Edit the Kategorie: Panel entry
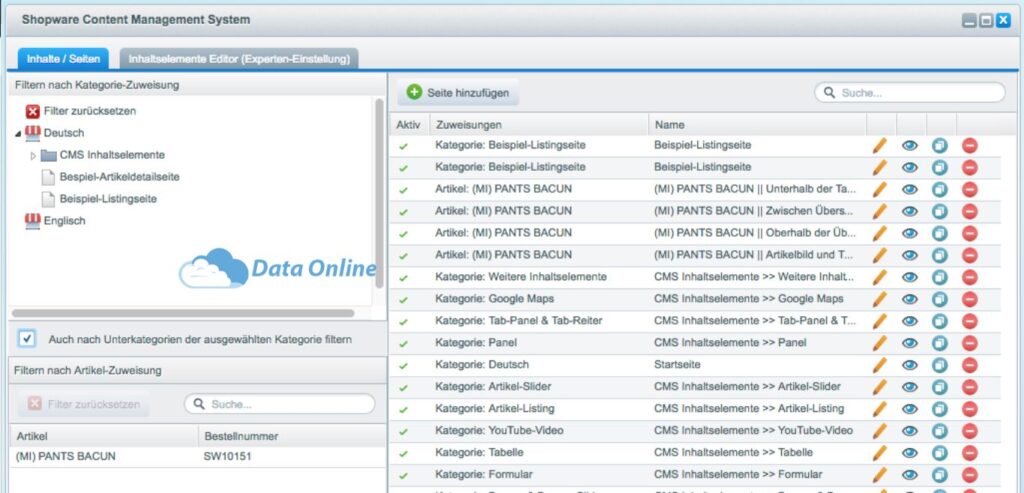 [880, 343]
